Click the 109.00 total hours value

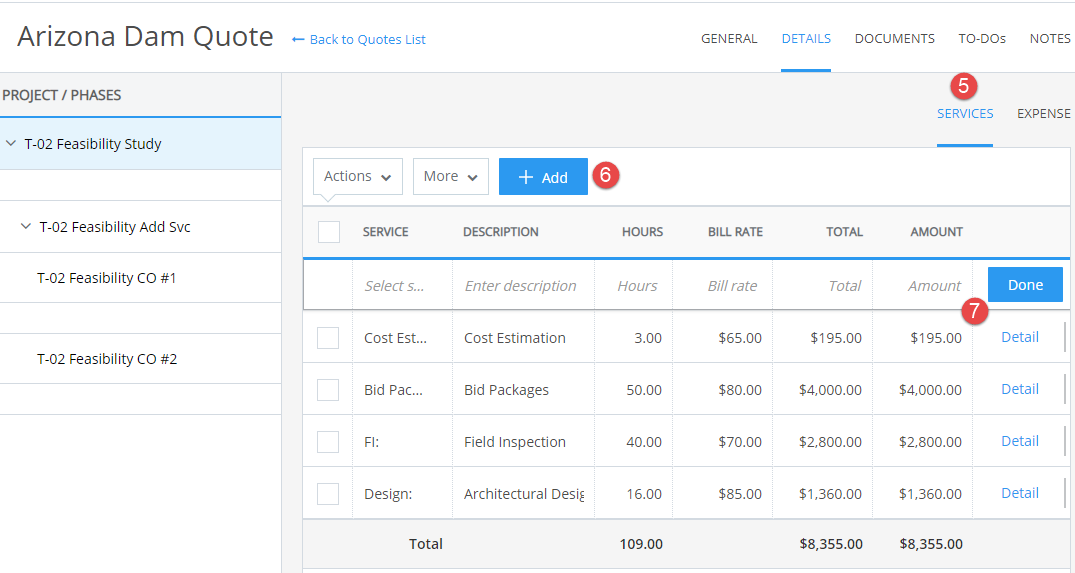641,544
